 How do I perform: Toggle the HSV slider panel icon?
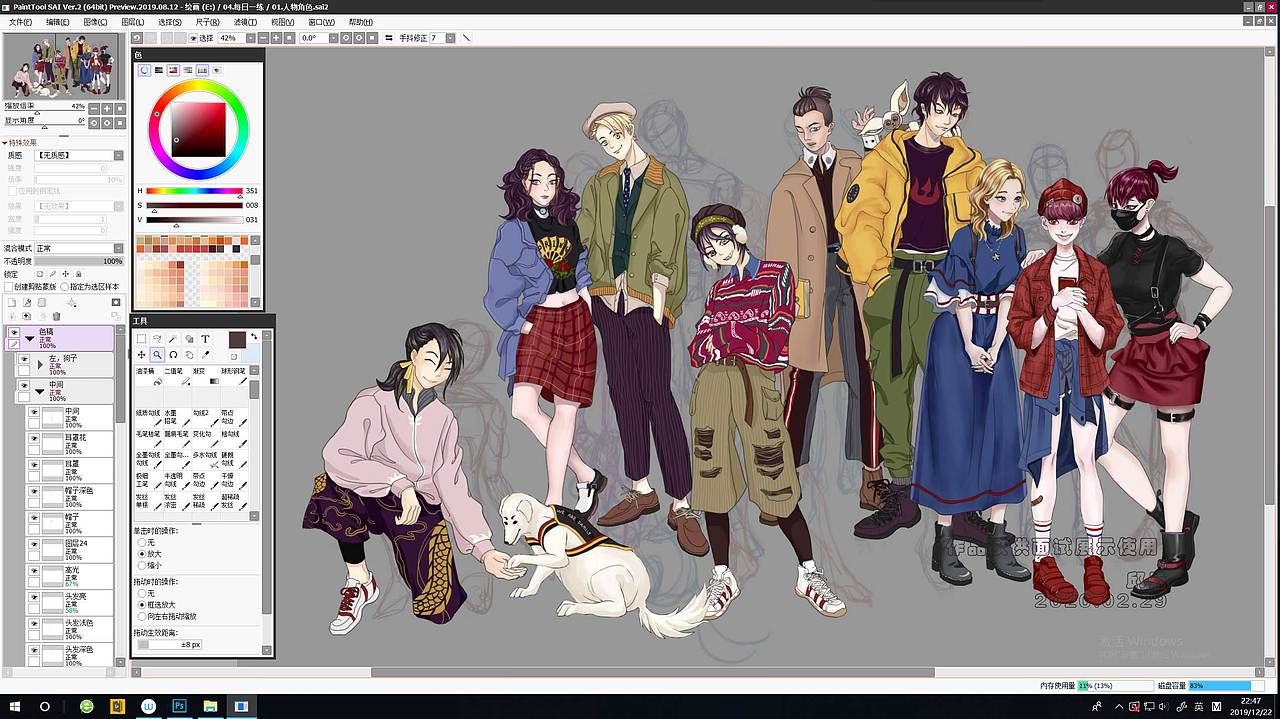coord(173,70)
